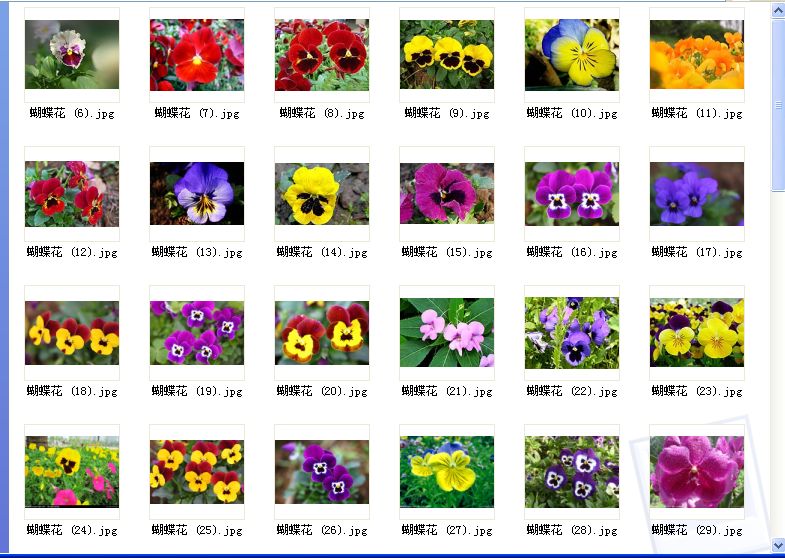Click the file name 蝴蝶花 (12).jpg

point(72,253)
